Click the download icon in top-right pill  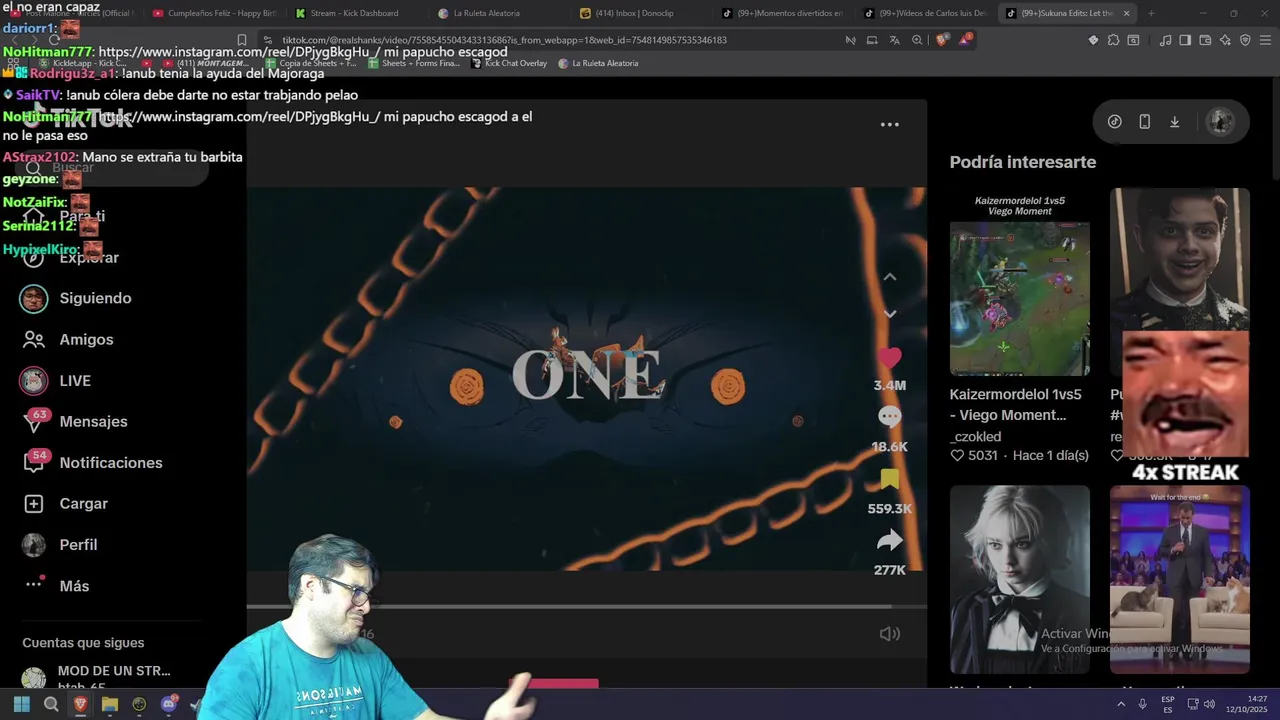tap(1175, 121)
